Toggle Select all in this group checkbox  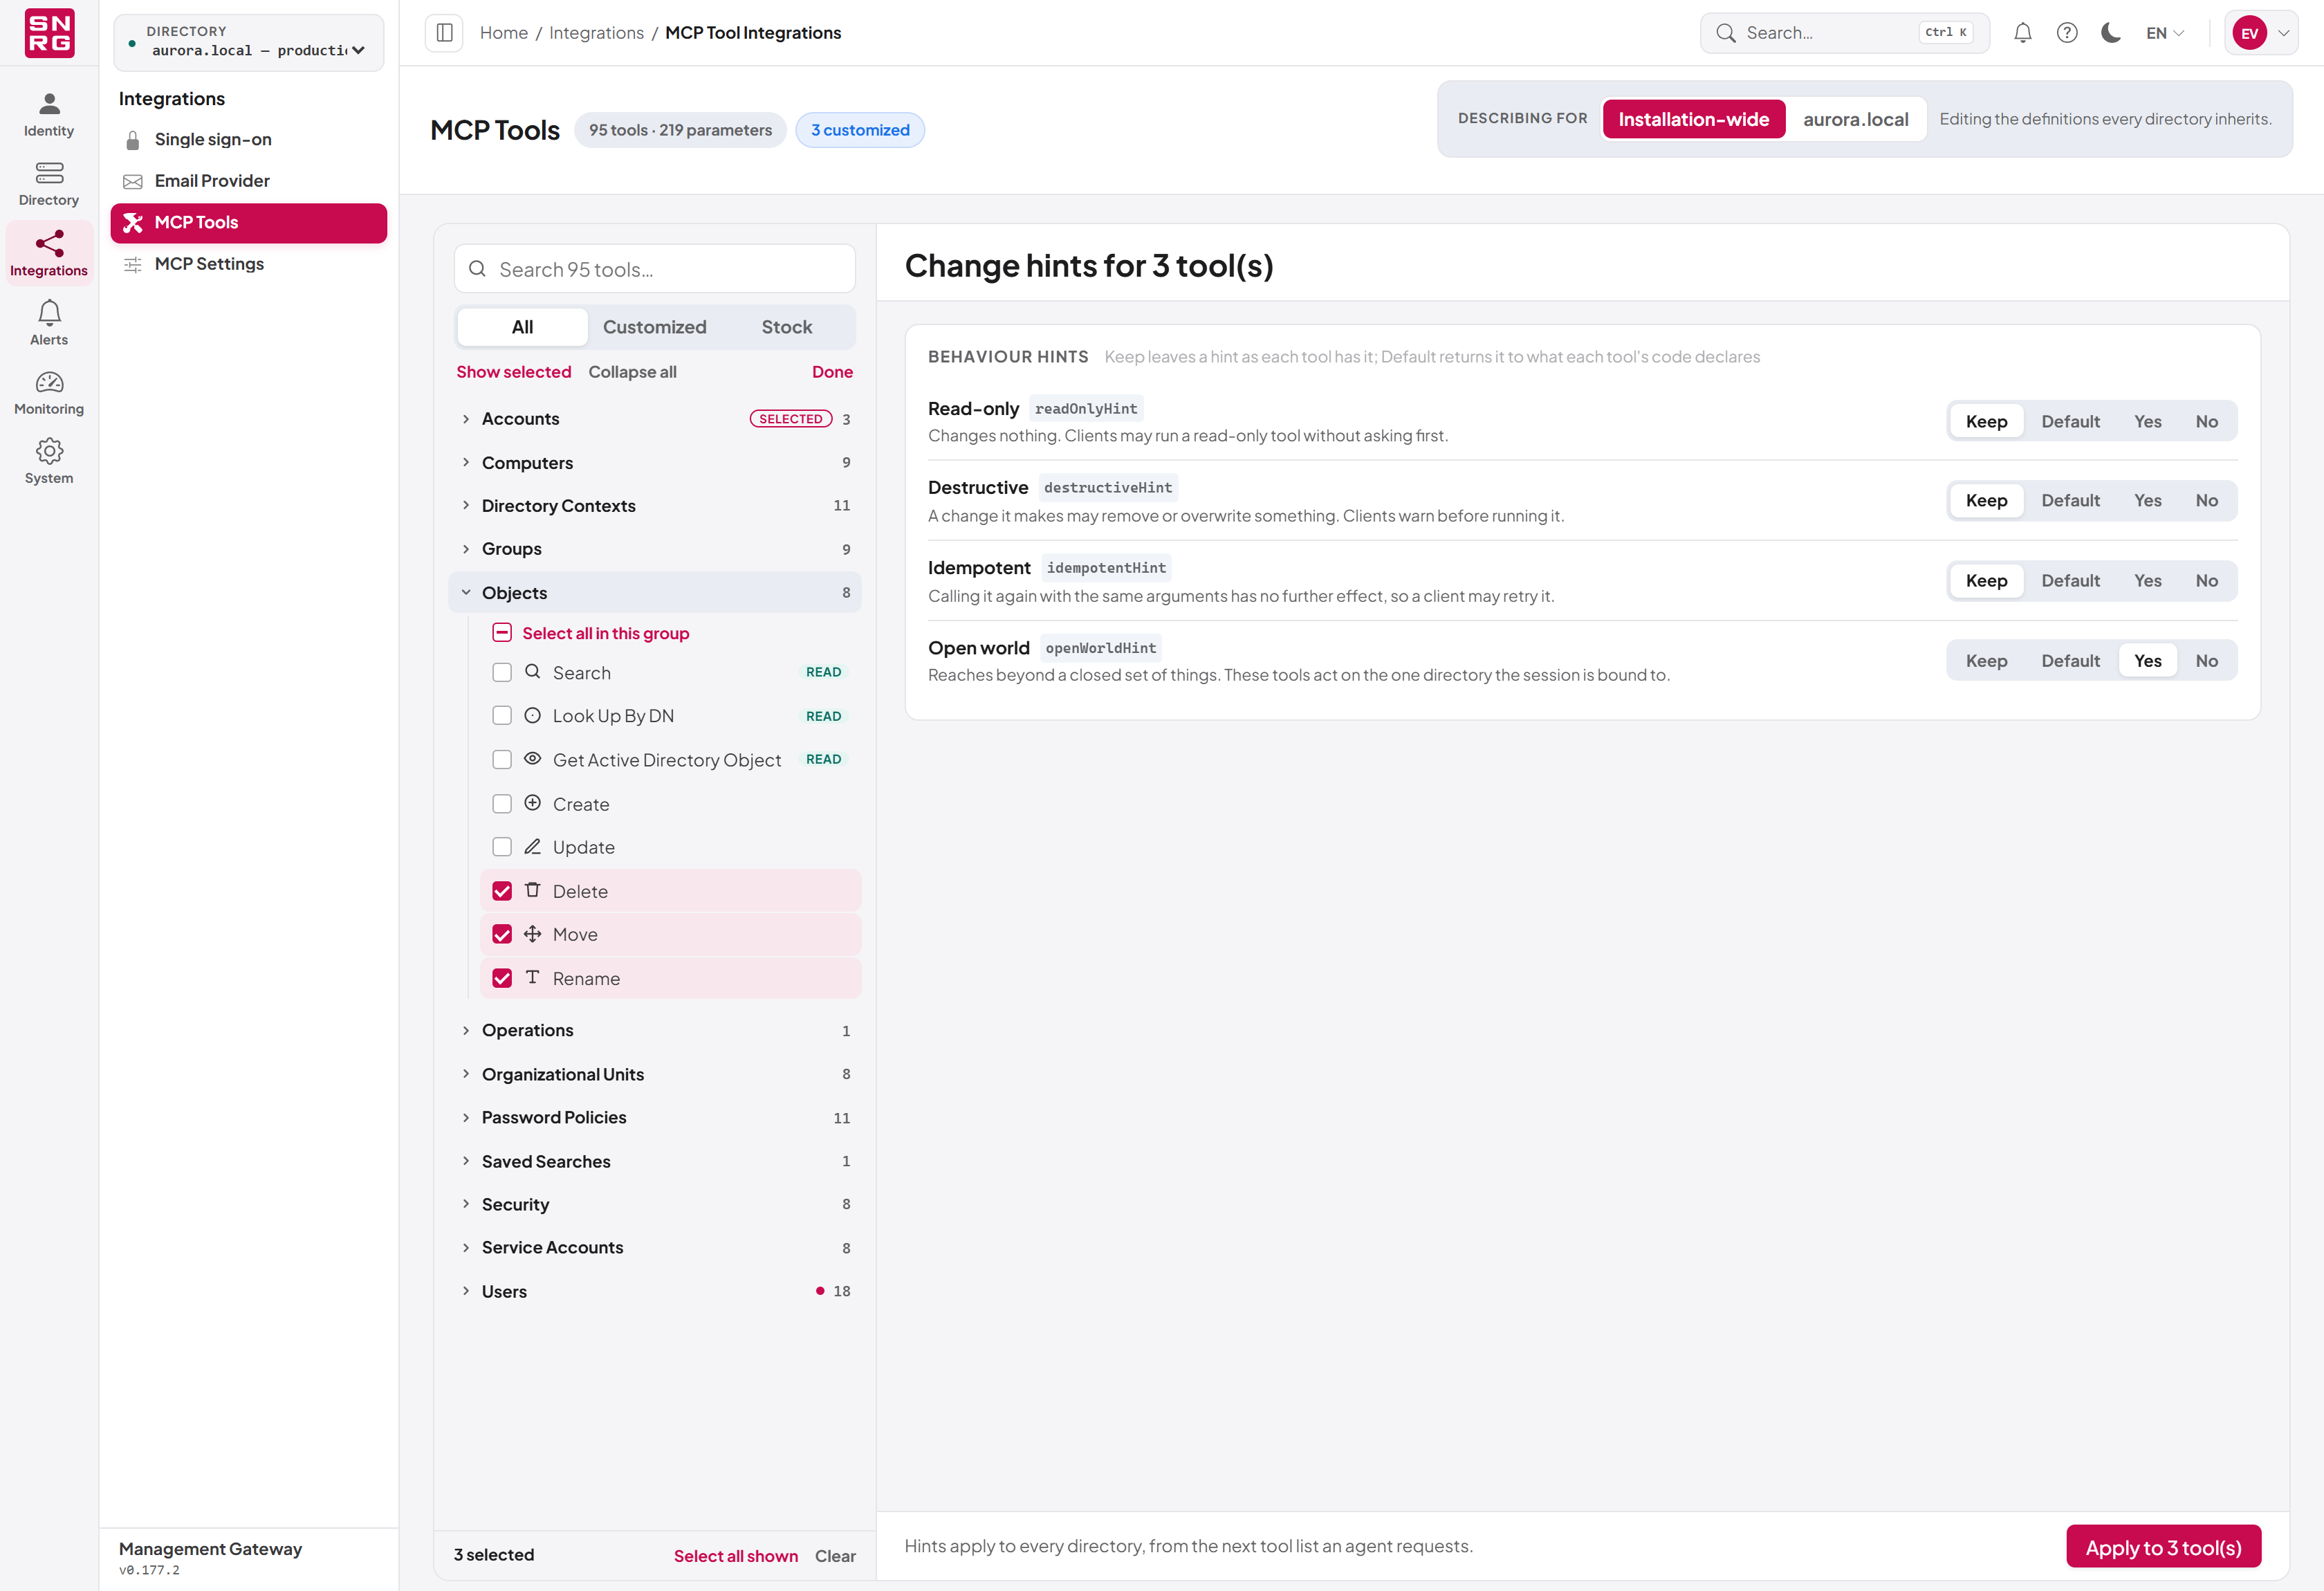point(502,633)
